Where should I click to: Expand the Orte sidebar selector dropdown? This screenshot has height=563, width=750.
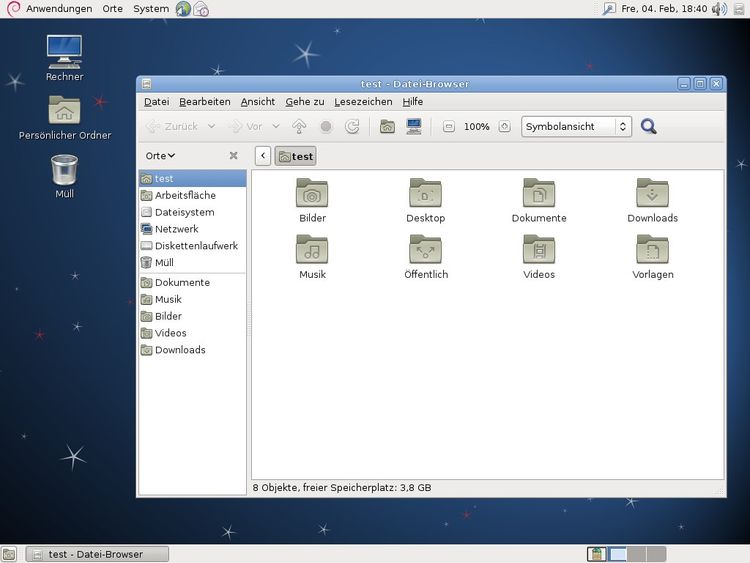click(160, 156)
